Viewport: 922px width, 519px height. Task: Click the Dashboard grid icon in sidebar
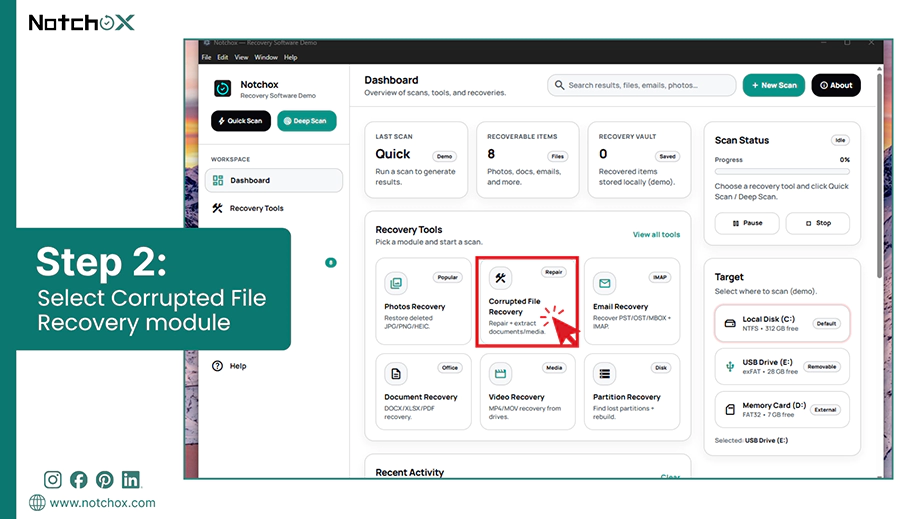218,180
